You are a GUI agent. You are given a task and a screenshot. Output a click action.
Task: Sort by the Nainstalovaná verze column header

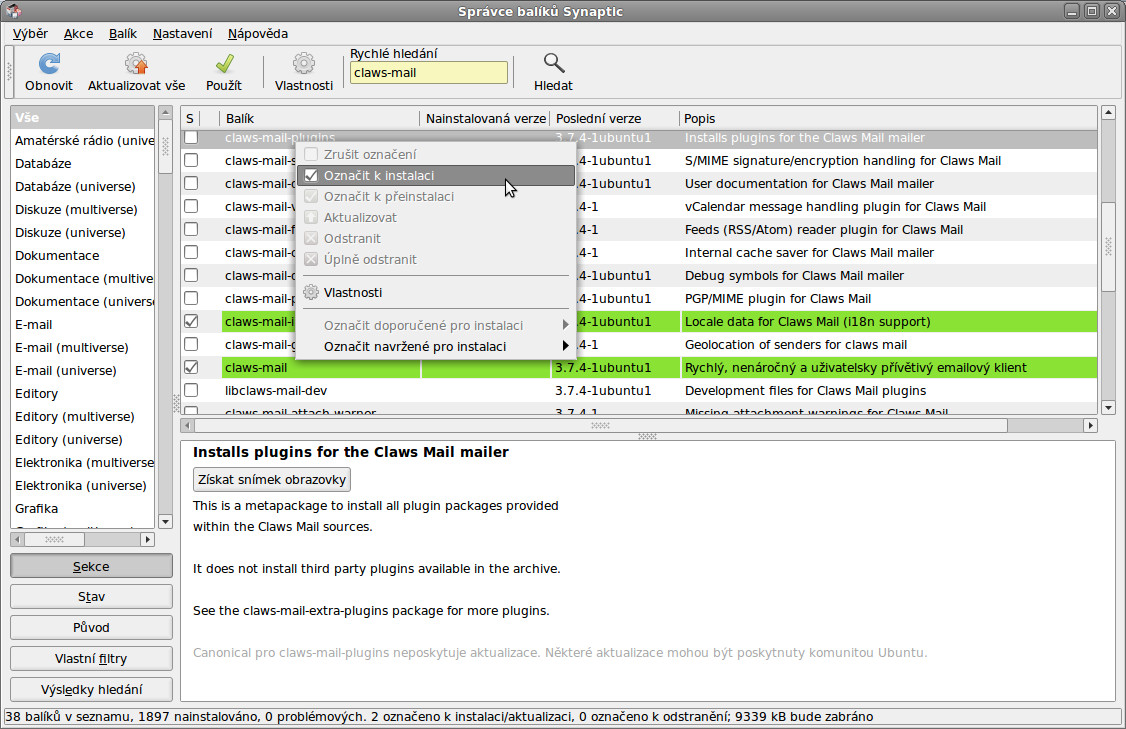click(485, 119)
